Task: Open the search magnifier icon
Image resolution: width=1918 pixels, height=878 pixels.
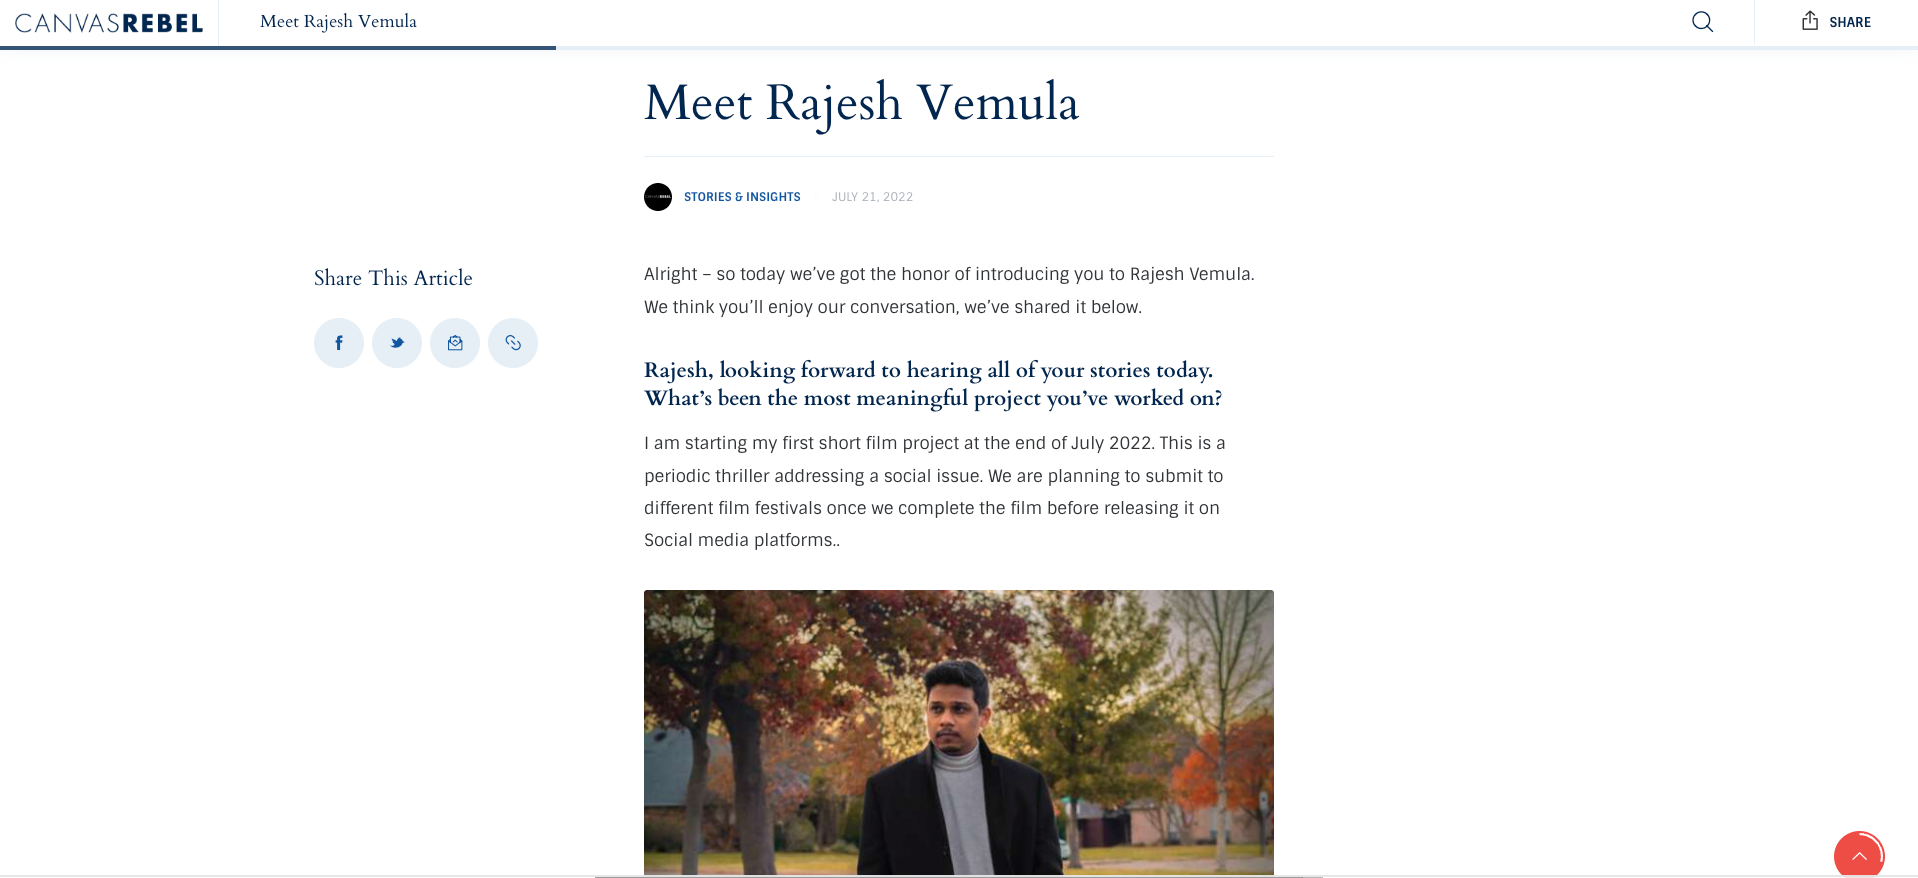Action: [x=1702, y=22]
